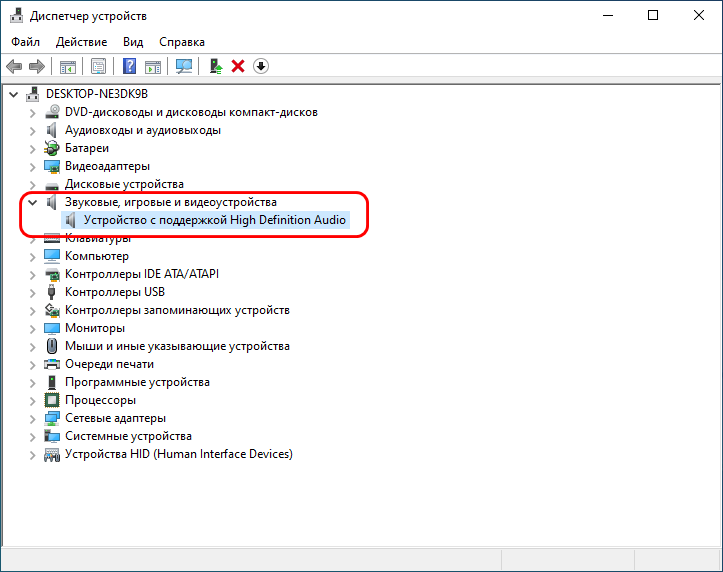Maximize the Диспетчер устройств window
723x572 pixels.
pos(653,15)
